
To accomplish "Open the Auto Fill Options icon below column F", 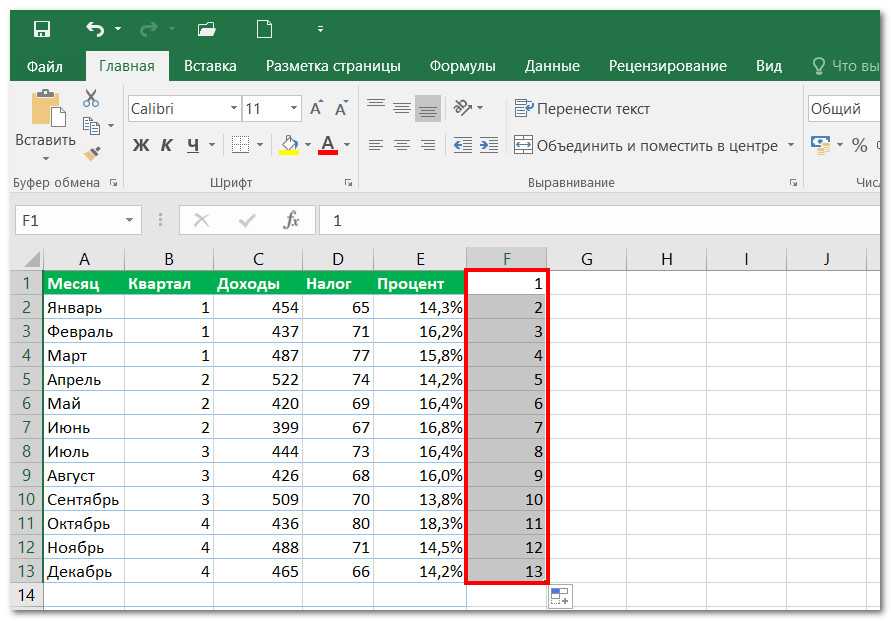I will (x=559, y=597).
